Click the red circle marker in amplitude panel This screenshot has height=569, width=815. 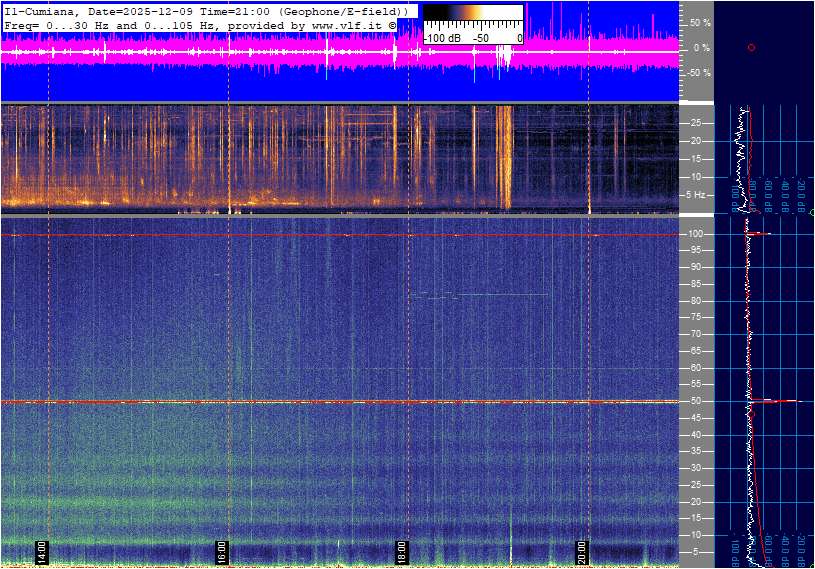[x=751, y=47]
